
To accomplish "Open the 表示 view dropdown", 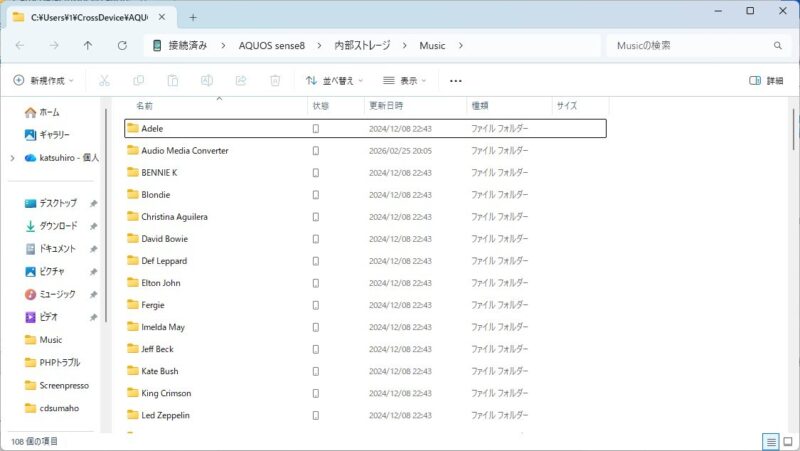I will [x=404, y=81].
